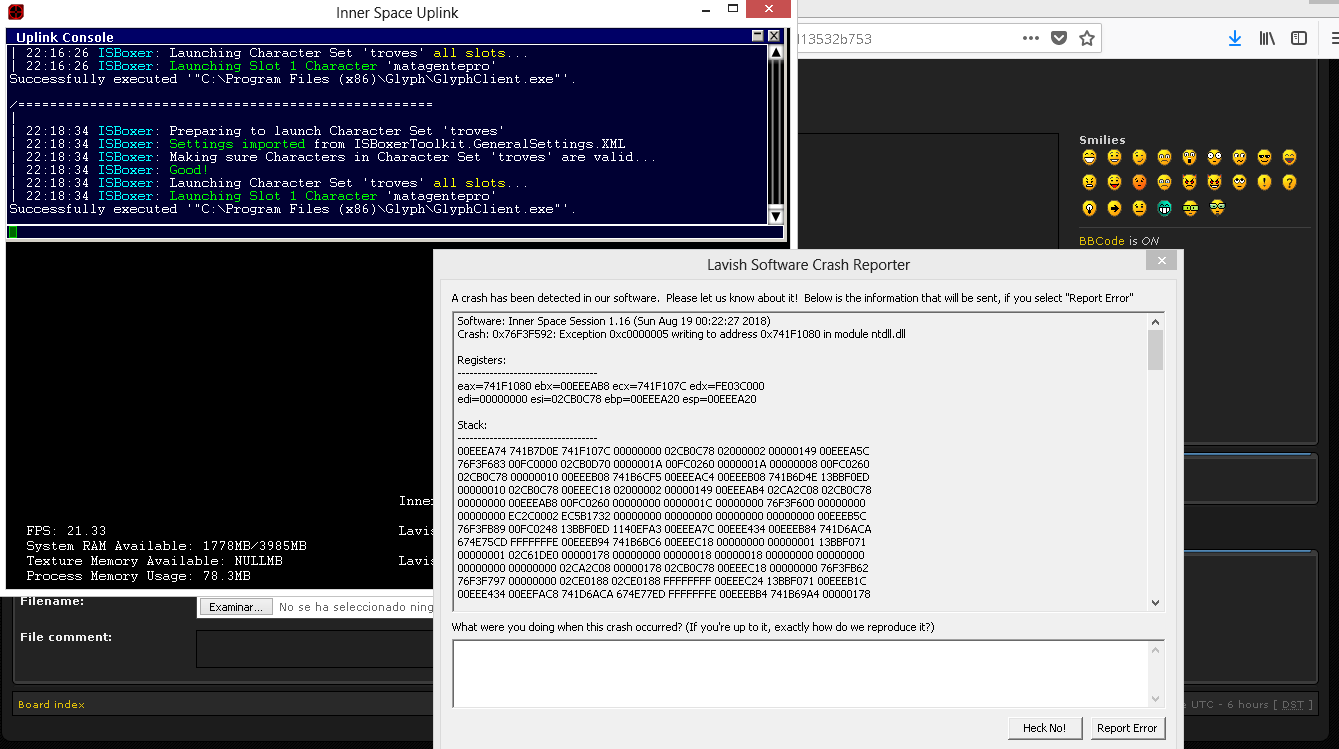Insert the mad angry smiley
The width and height of the screenshot is (1339, 749).
[x=1089, y=182]
